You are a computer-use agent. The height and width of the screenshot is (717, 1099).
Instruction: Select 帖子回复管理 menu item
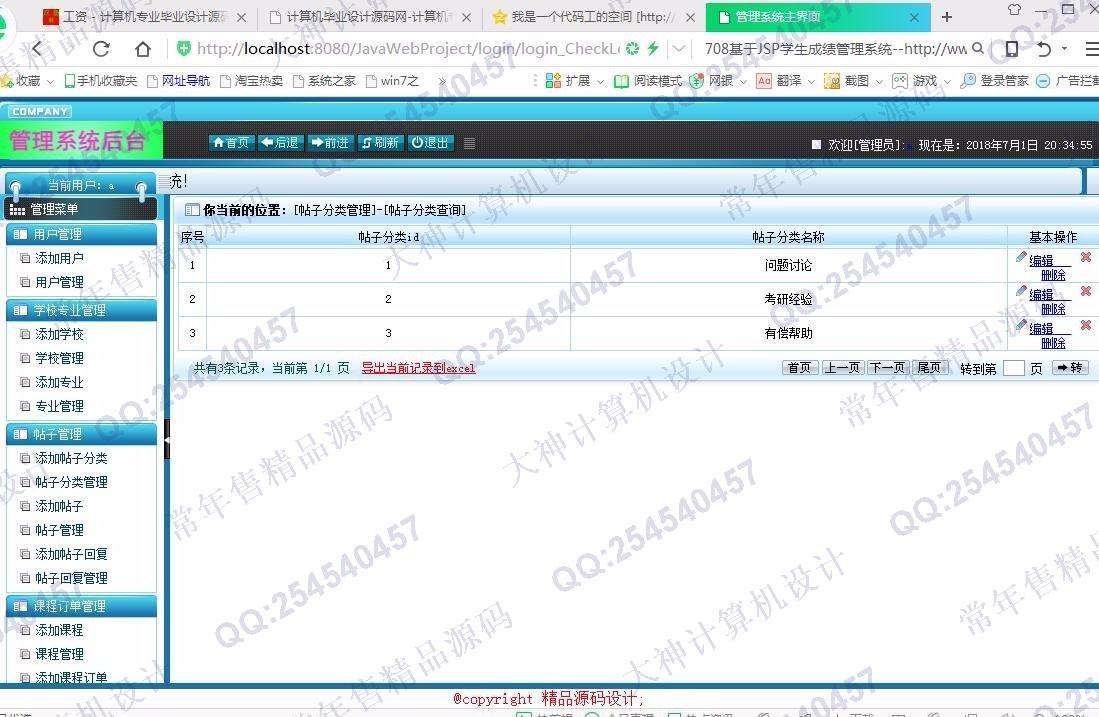tap(71, 578)
